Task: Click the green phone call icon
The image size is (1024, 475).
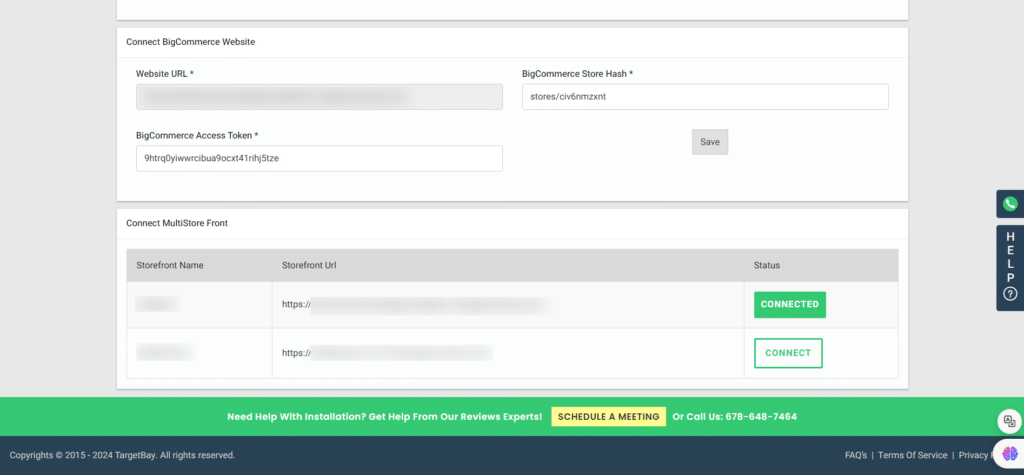Action: click(x=1010, y=204)
